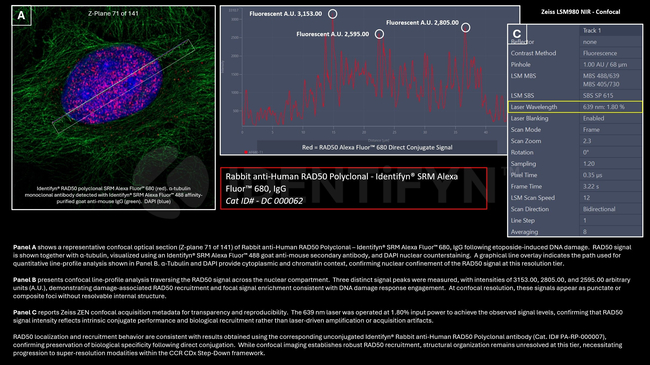Click the panel A letter label

coord(21,16)
